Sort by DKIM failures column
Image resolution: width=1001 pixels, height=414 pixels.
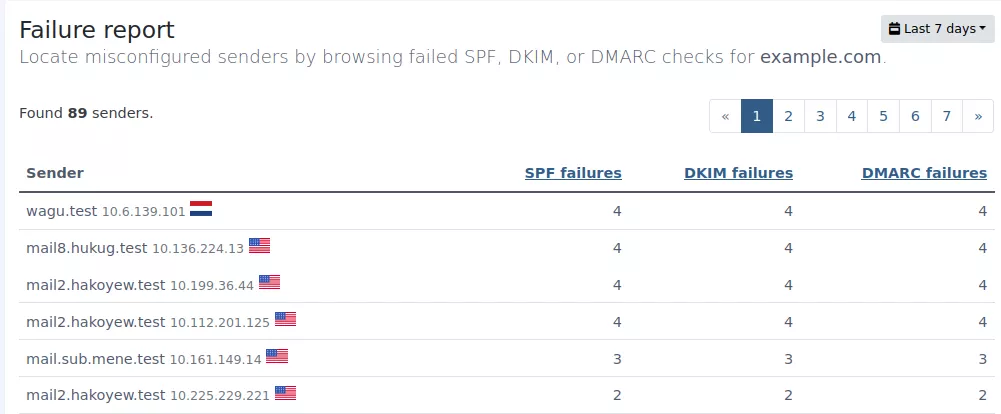(739, 173)
